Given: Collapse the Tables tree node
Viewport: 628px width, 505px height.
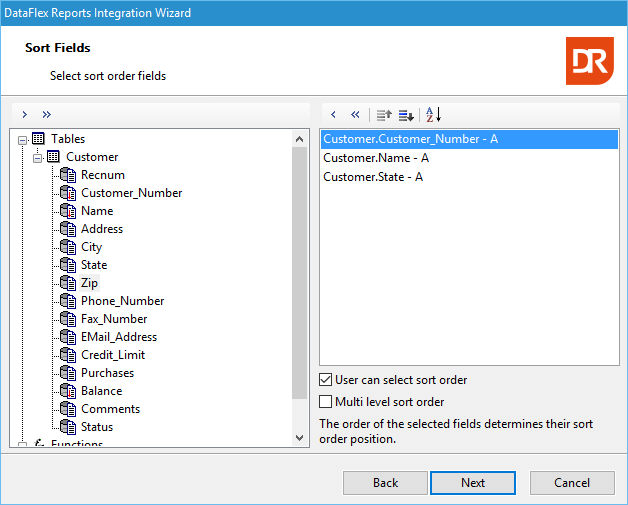Looking at the screenshot, I should click(x=23, y=140).
